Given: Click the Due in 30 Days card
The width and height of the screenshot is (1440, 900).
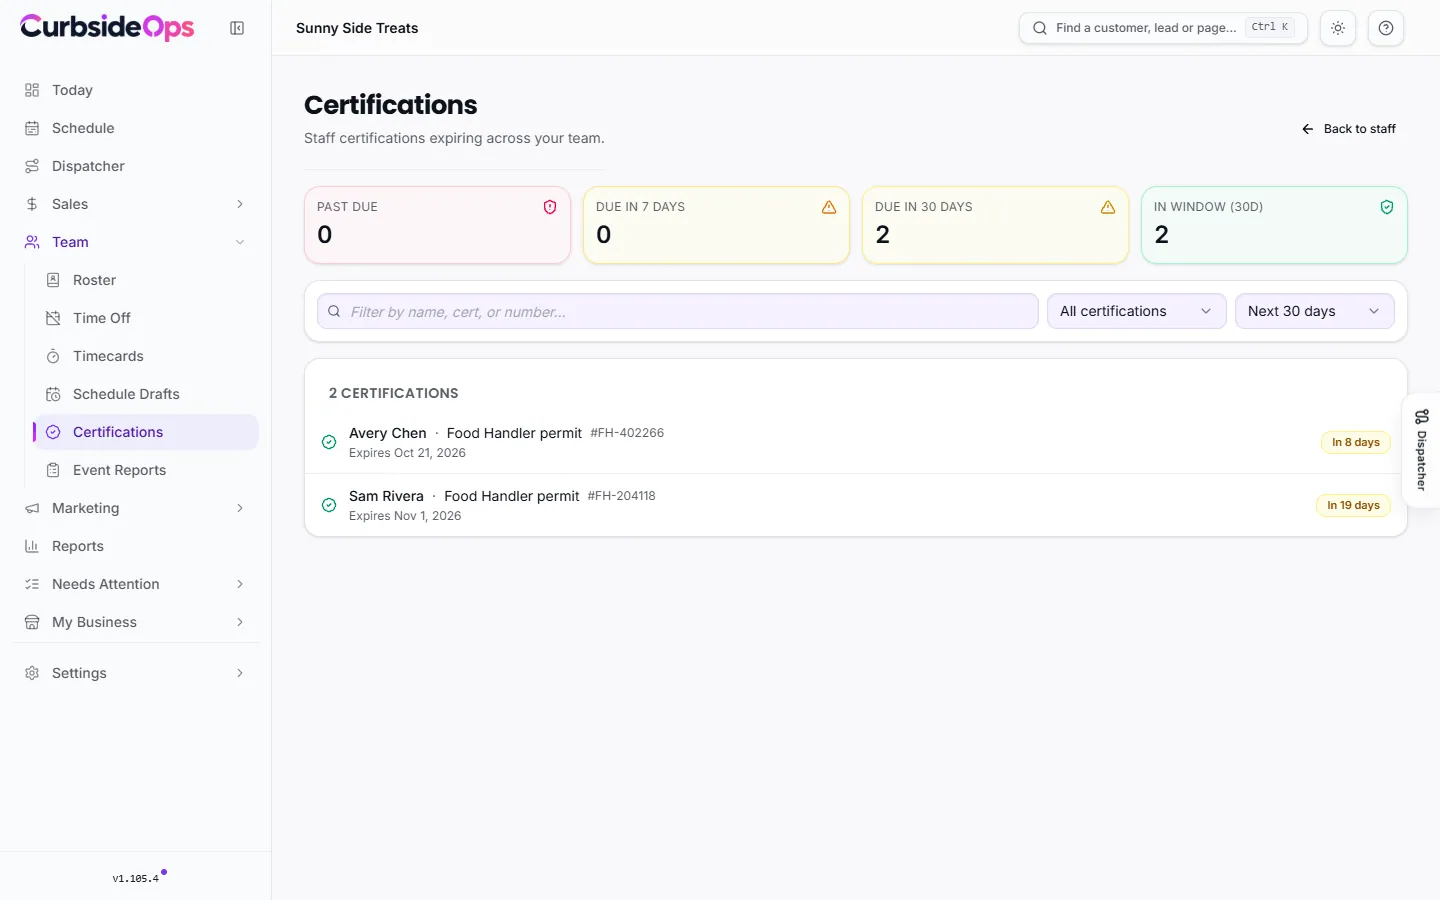Looking at the screenshot, I should click(x=995, y=225).
